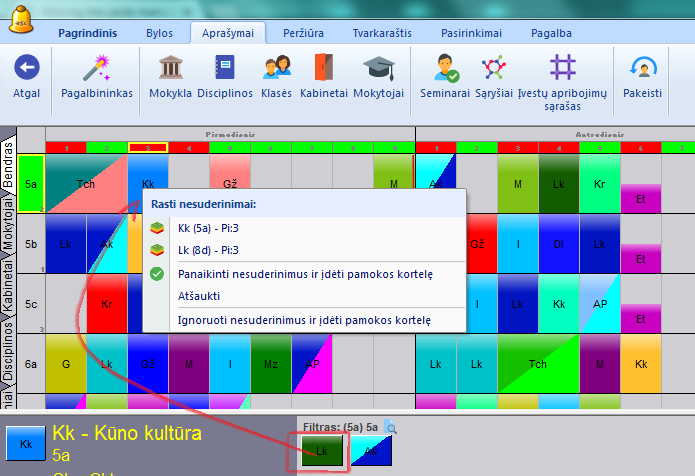Open the Pagalbininkas wizard
Image resolution: width=695 pixels, height=476 pixels.
(96, 69)
